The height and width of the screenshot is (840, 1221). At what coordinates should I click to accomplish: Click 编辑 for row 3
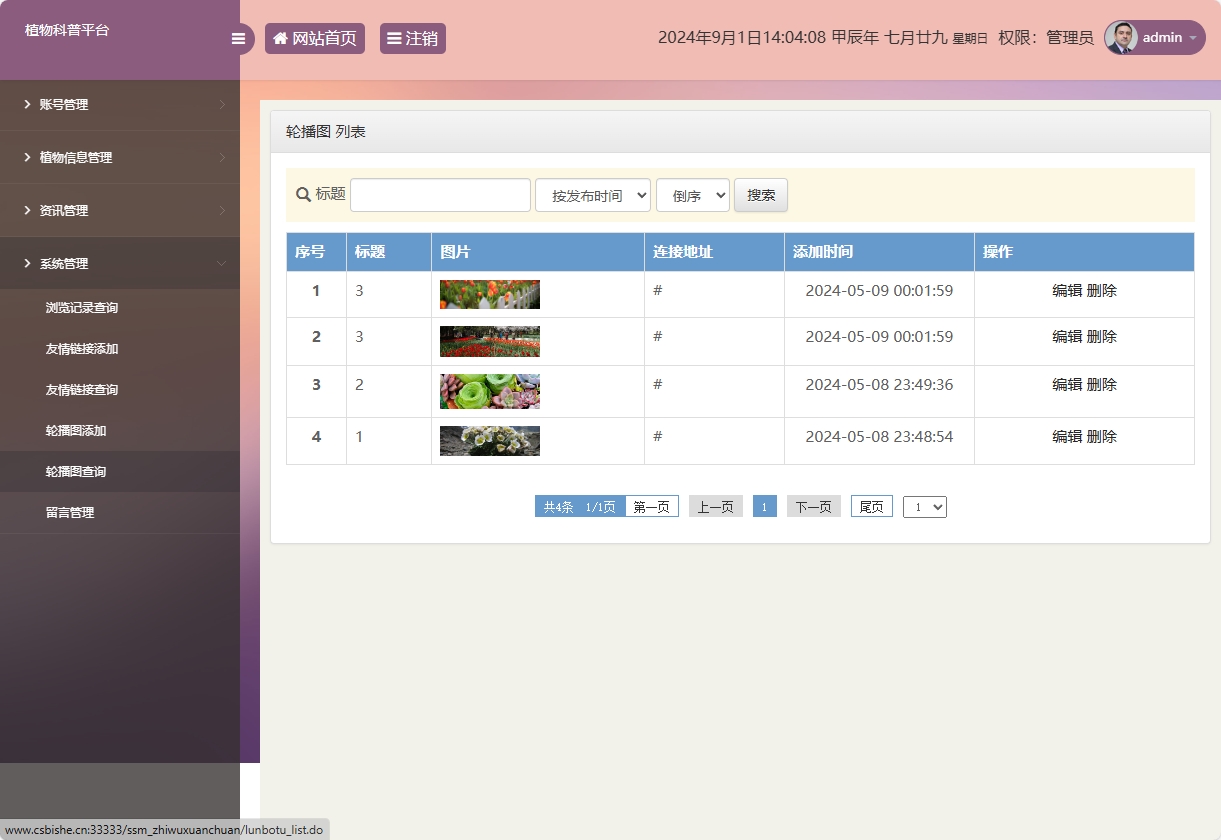(1067, 385)
